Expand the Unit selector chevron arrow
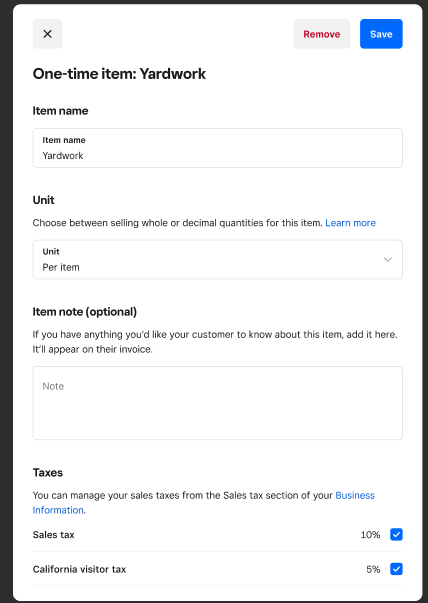Image resolution: width=428 pixels, height=603 pixels. [388, 260]
